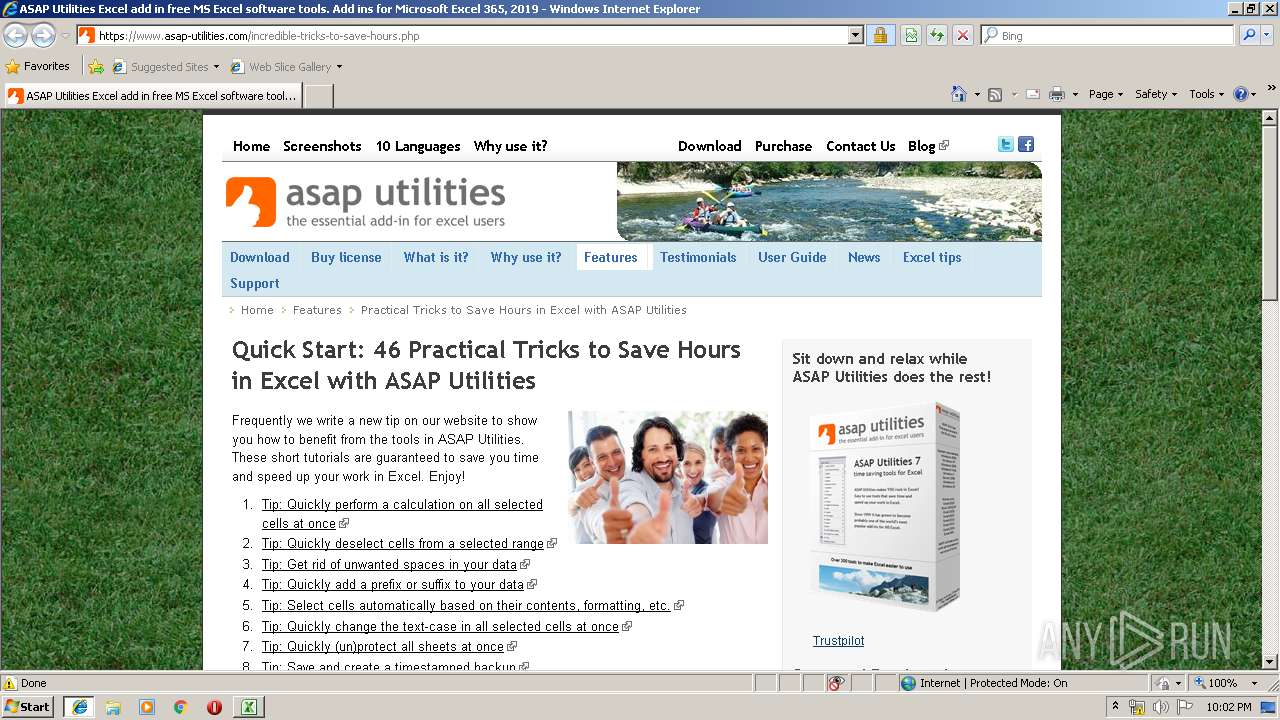Click the Home icon in command bar

coord(958,94)
